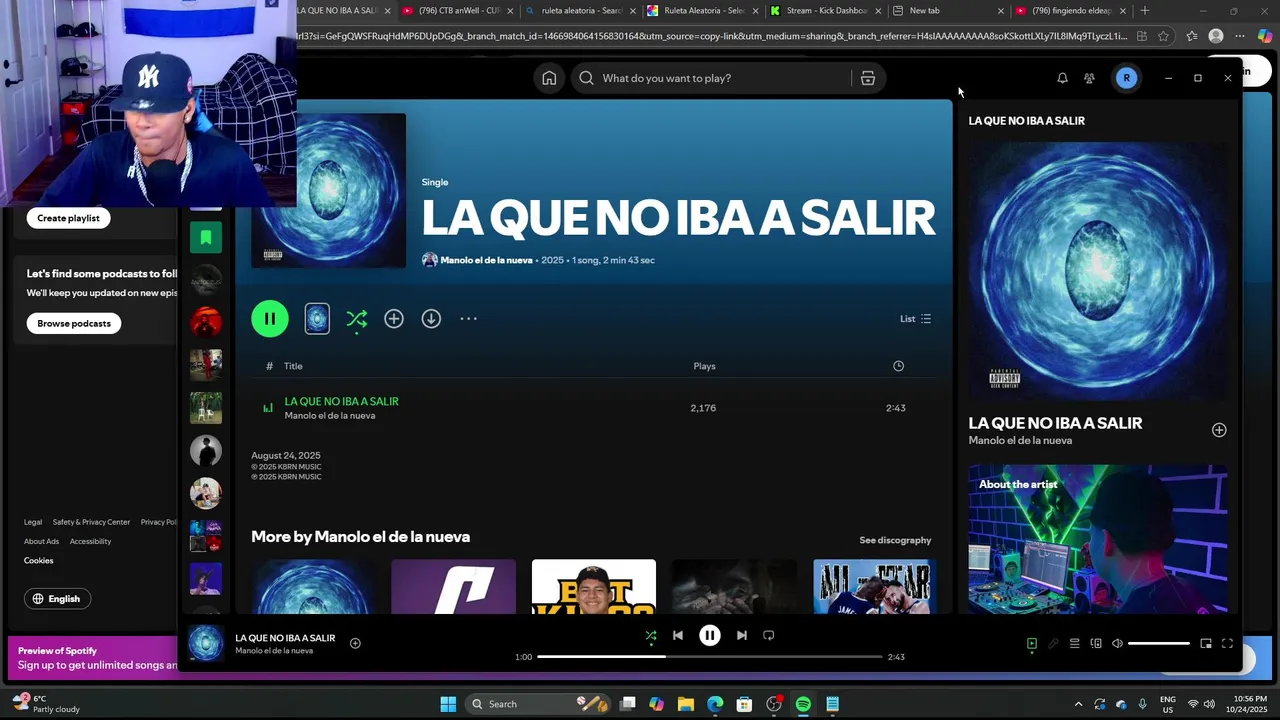Open About the artist card

click(1097, 538)
